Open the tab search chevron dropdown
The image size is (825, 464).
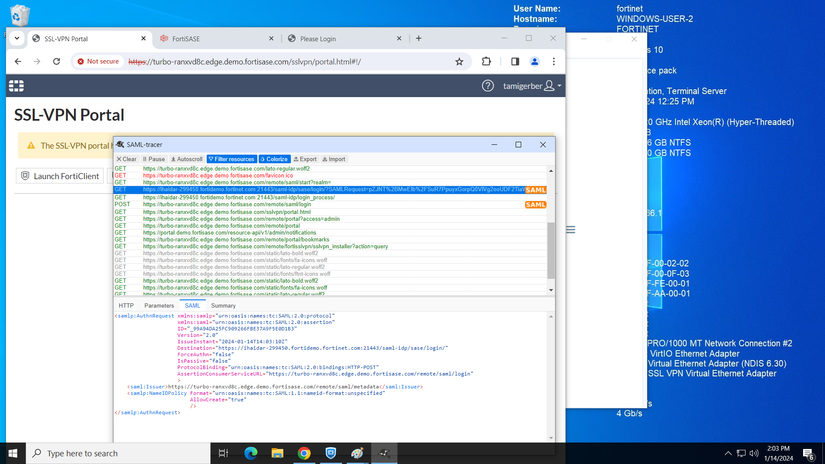tap(17, 38)
